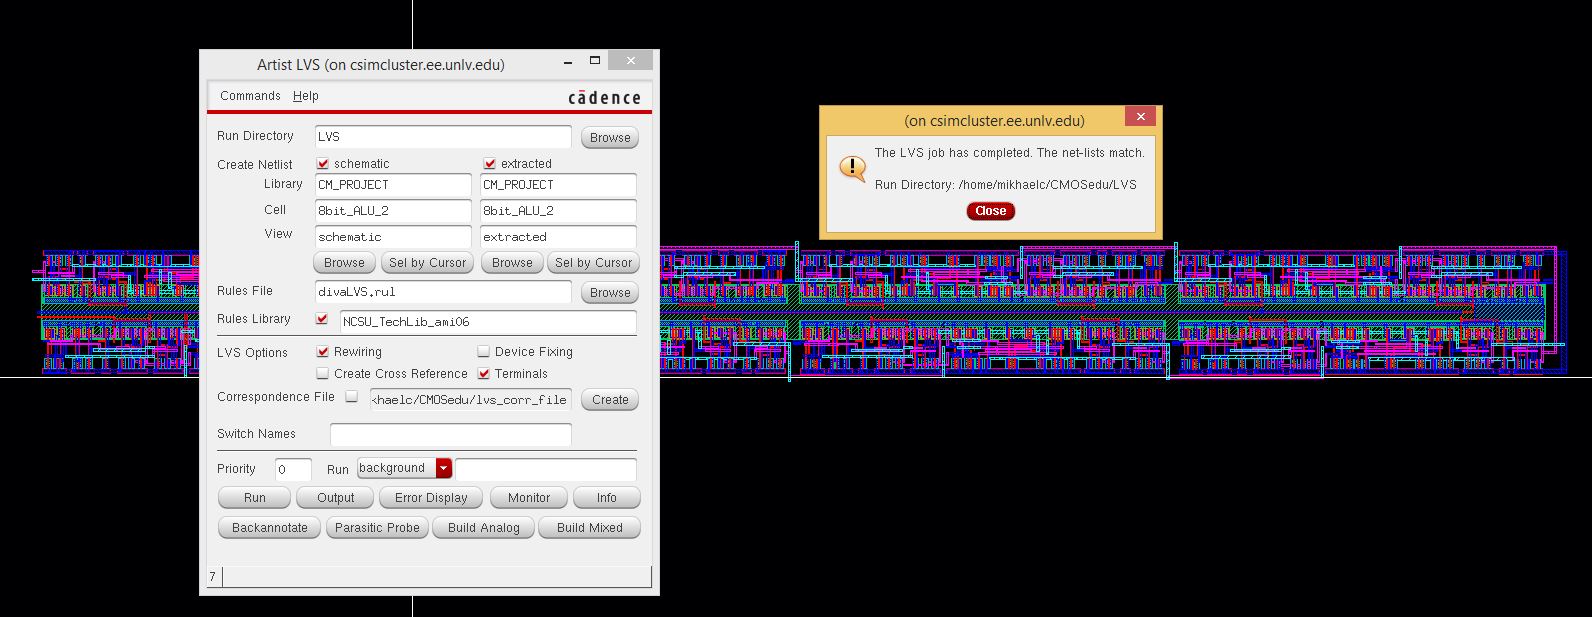Toggle the extracted netlist checkbox

coord(490,164)
